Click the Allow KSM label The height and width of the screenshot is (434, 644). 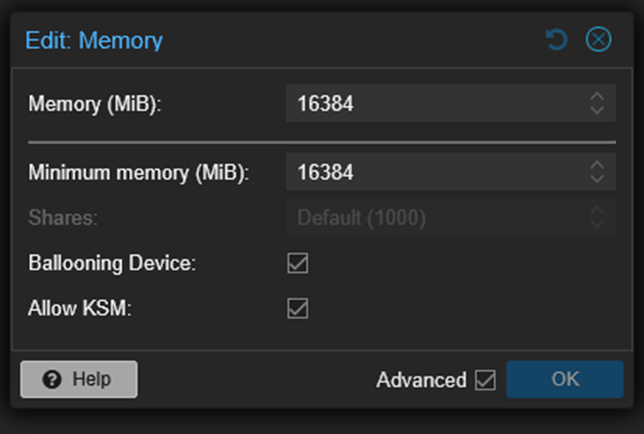coord(80,308)
